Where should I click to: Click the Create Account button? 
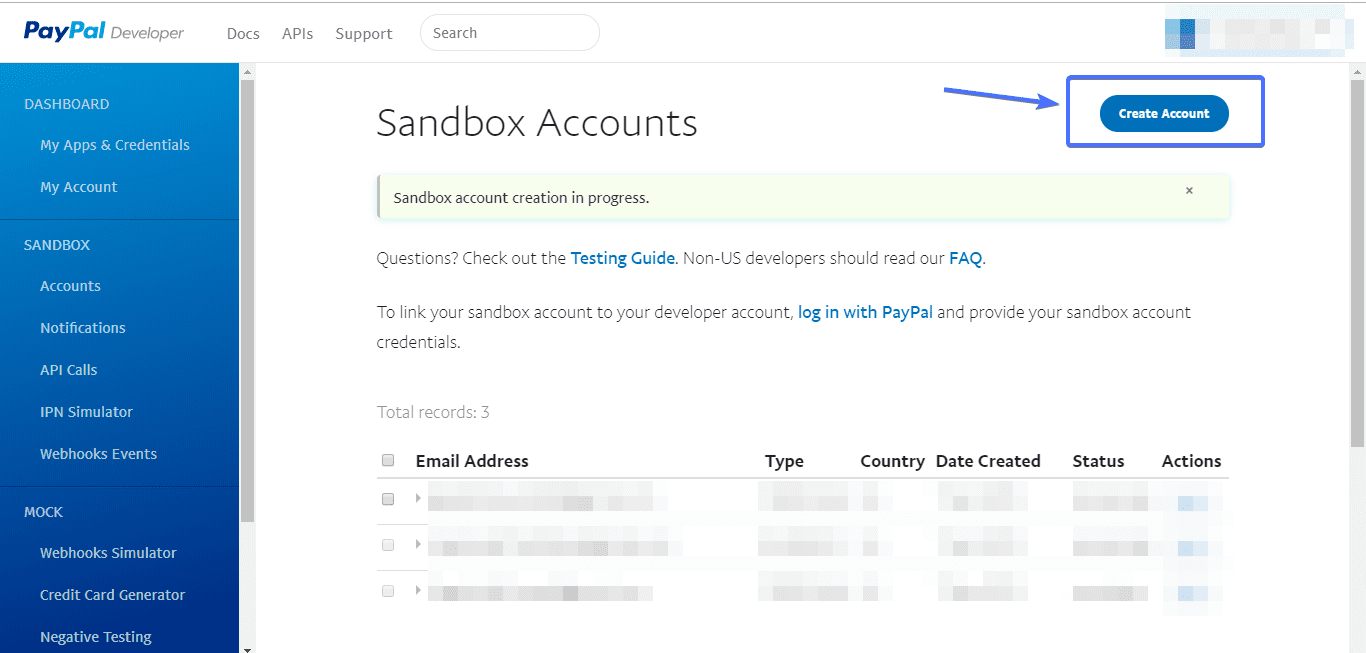click(x=1164, y=113)
